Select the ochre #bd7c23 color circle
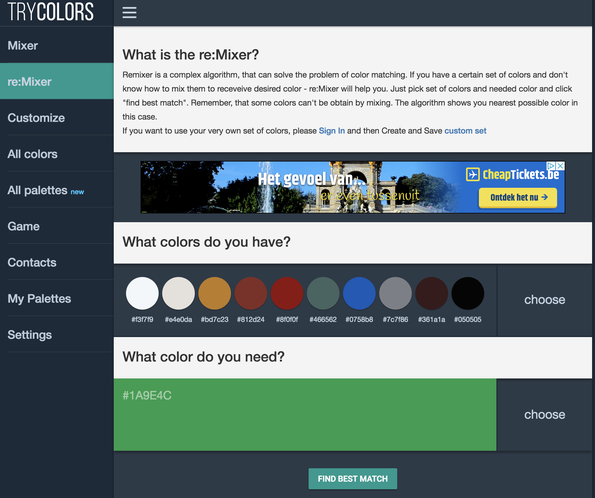This screenshot has height=498, width=595. [214, 293]
